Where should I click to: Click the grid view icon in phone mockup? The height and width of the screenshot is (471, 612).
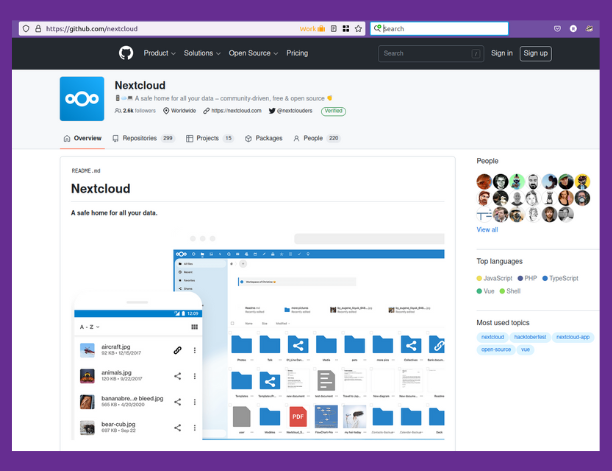(x=194, y=327)
